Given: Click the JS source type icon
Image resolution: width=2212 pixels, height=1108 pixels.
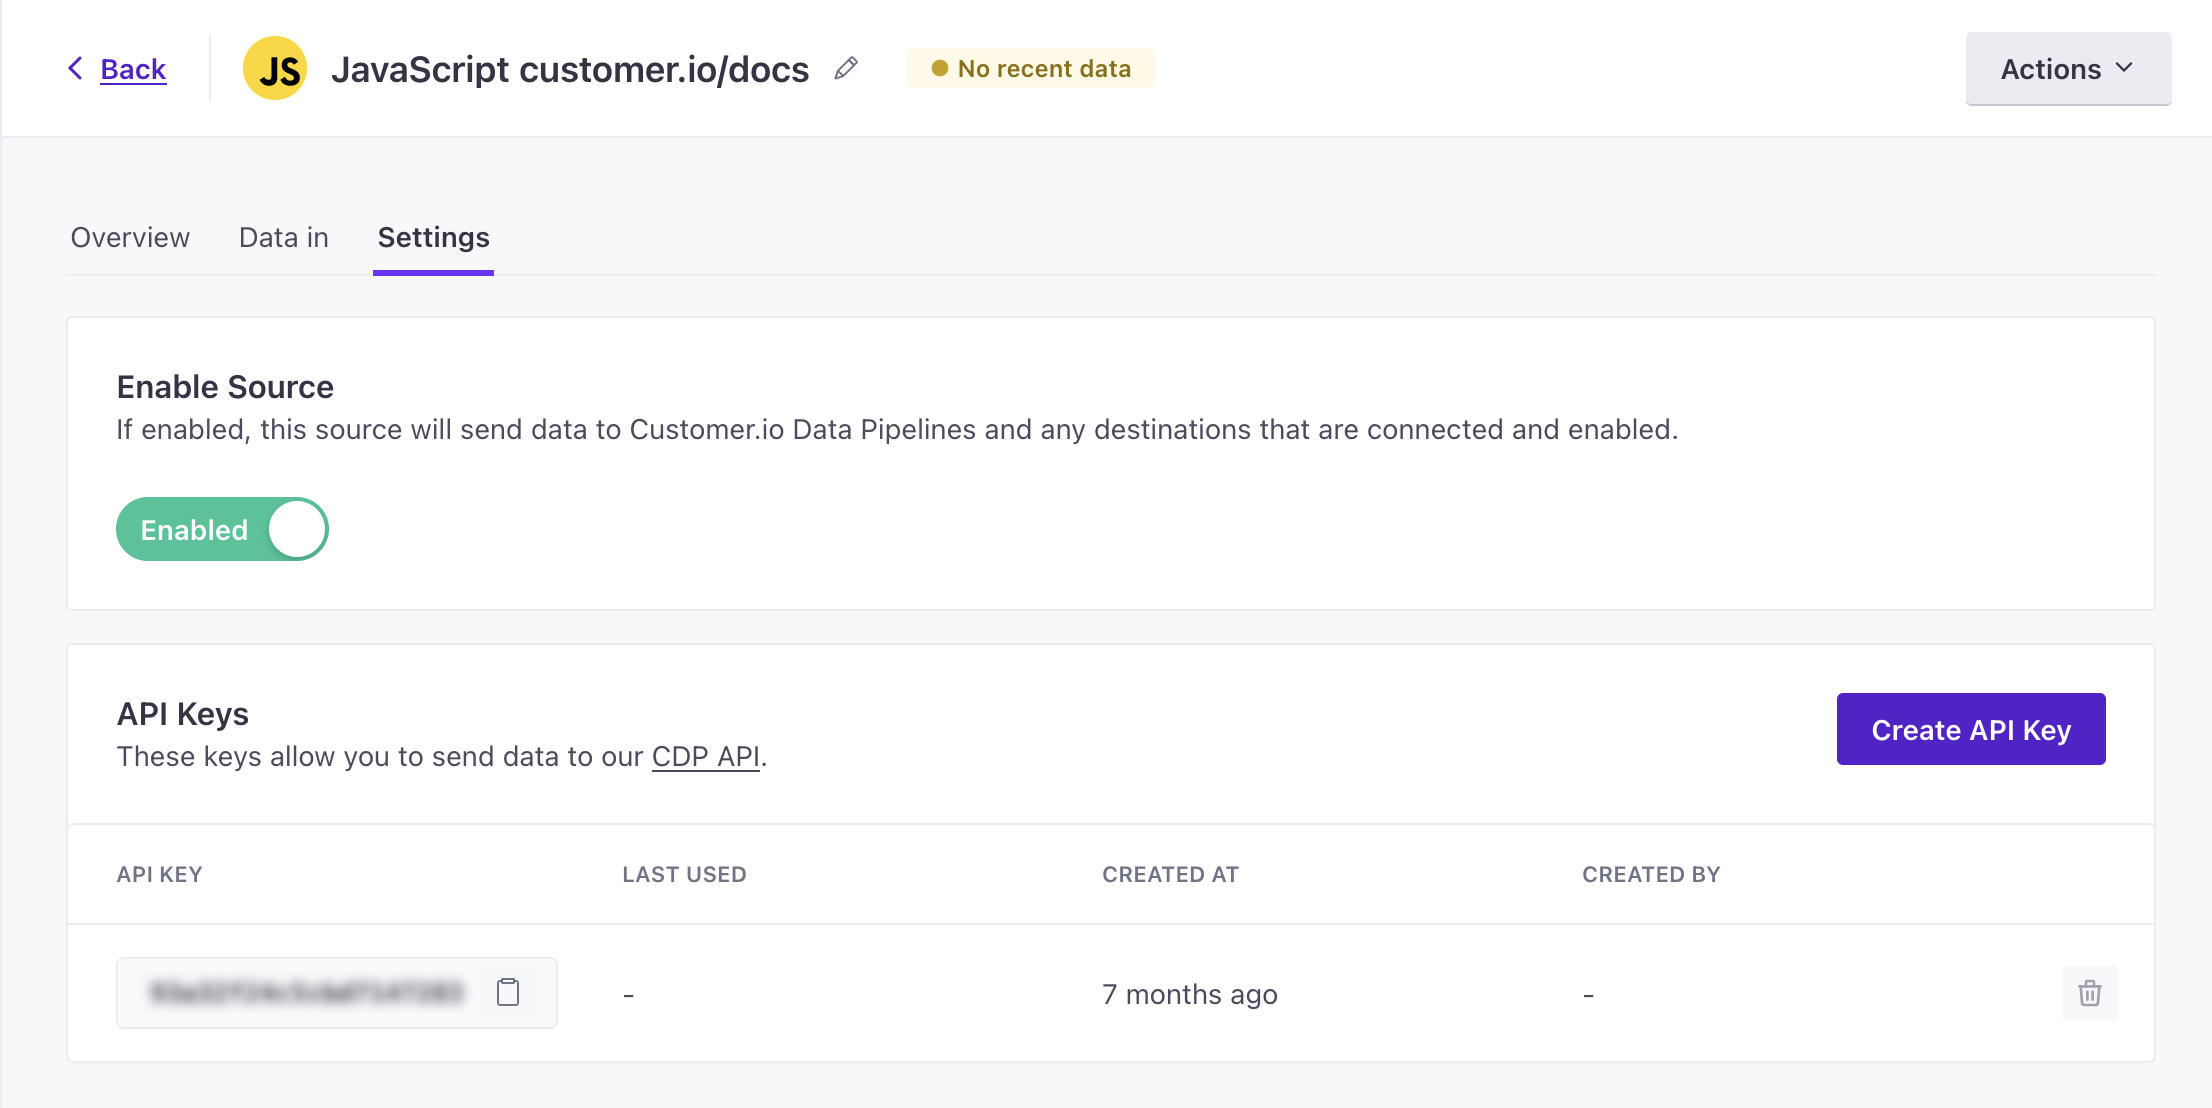Looking at the screenshot, I should (278, 66).
